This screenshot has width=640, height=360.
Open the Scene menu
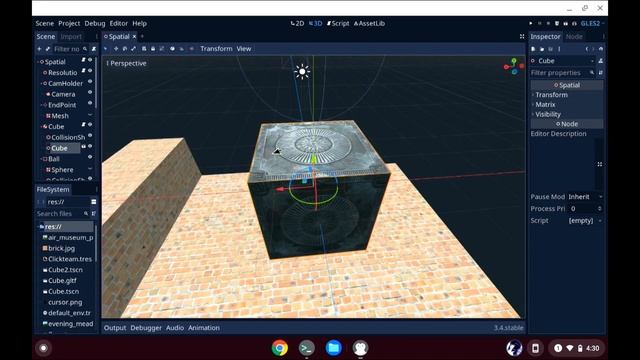click(x=44, y=23)
